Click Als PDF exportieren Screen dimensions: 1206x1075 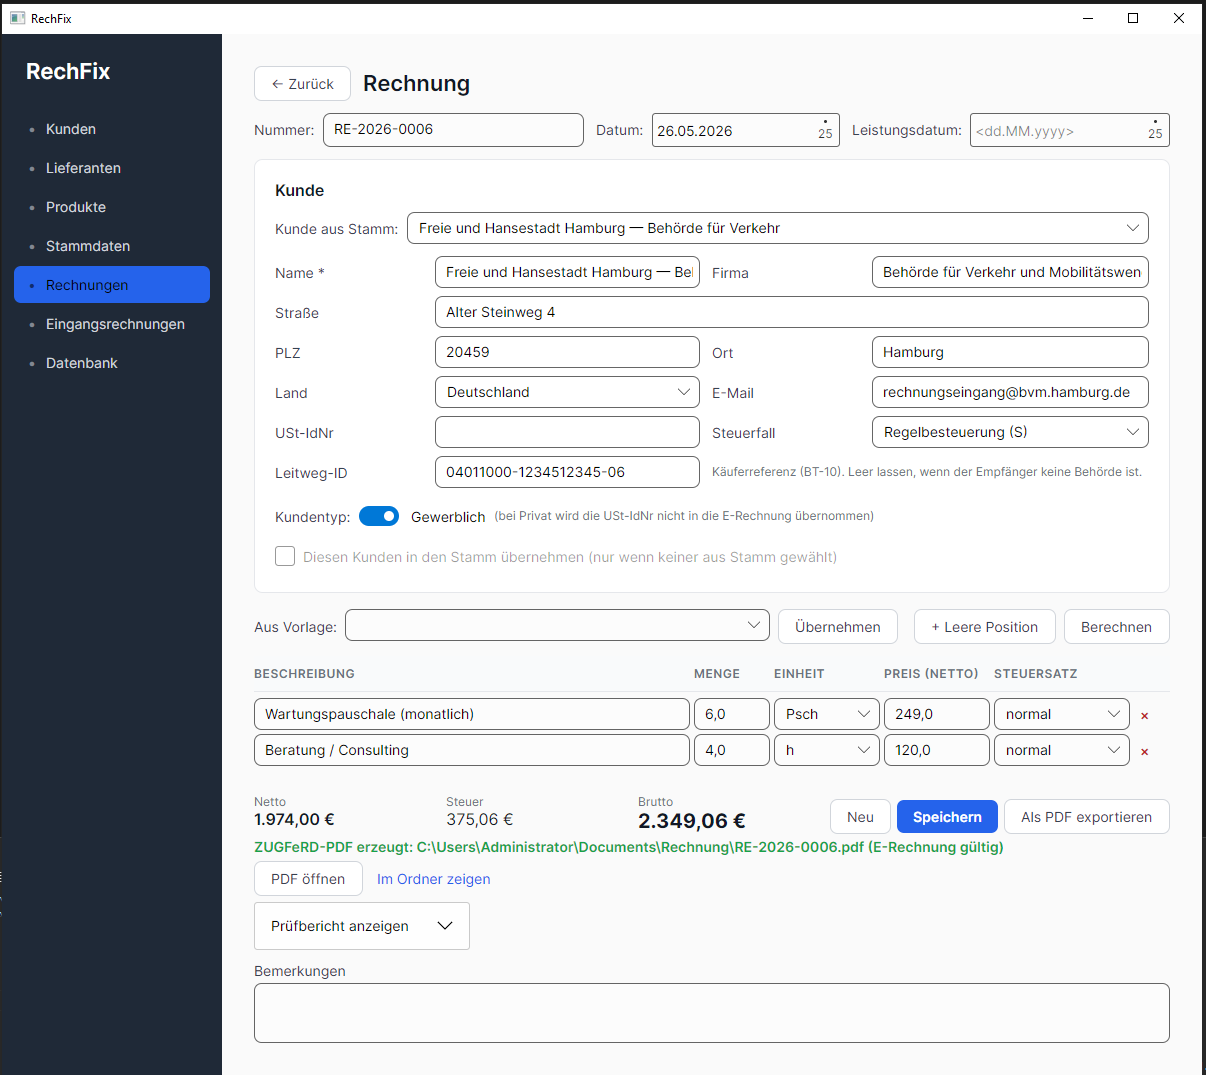tap(1087, 817)
